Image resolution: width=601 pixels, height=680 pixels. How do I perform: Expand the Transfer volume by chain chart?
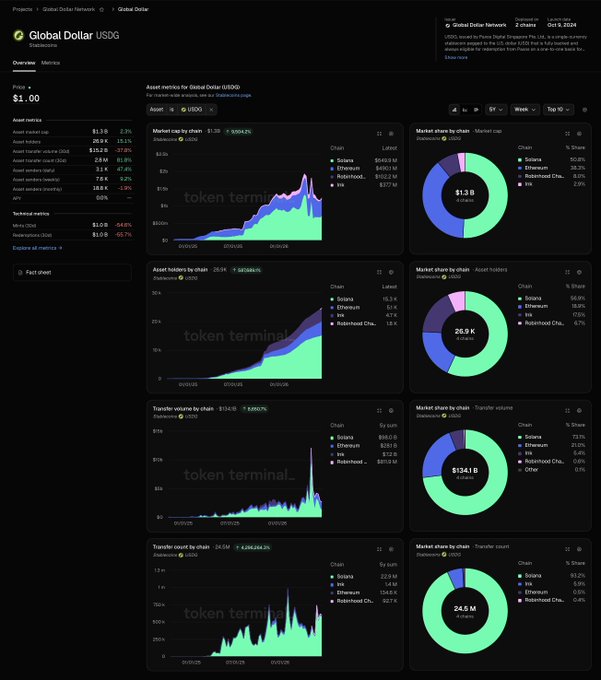tap(379, 410)
